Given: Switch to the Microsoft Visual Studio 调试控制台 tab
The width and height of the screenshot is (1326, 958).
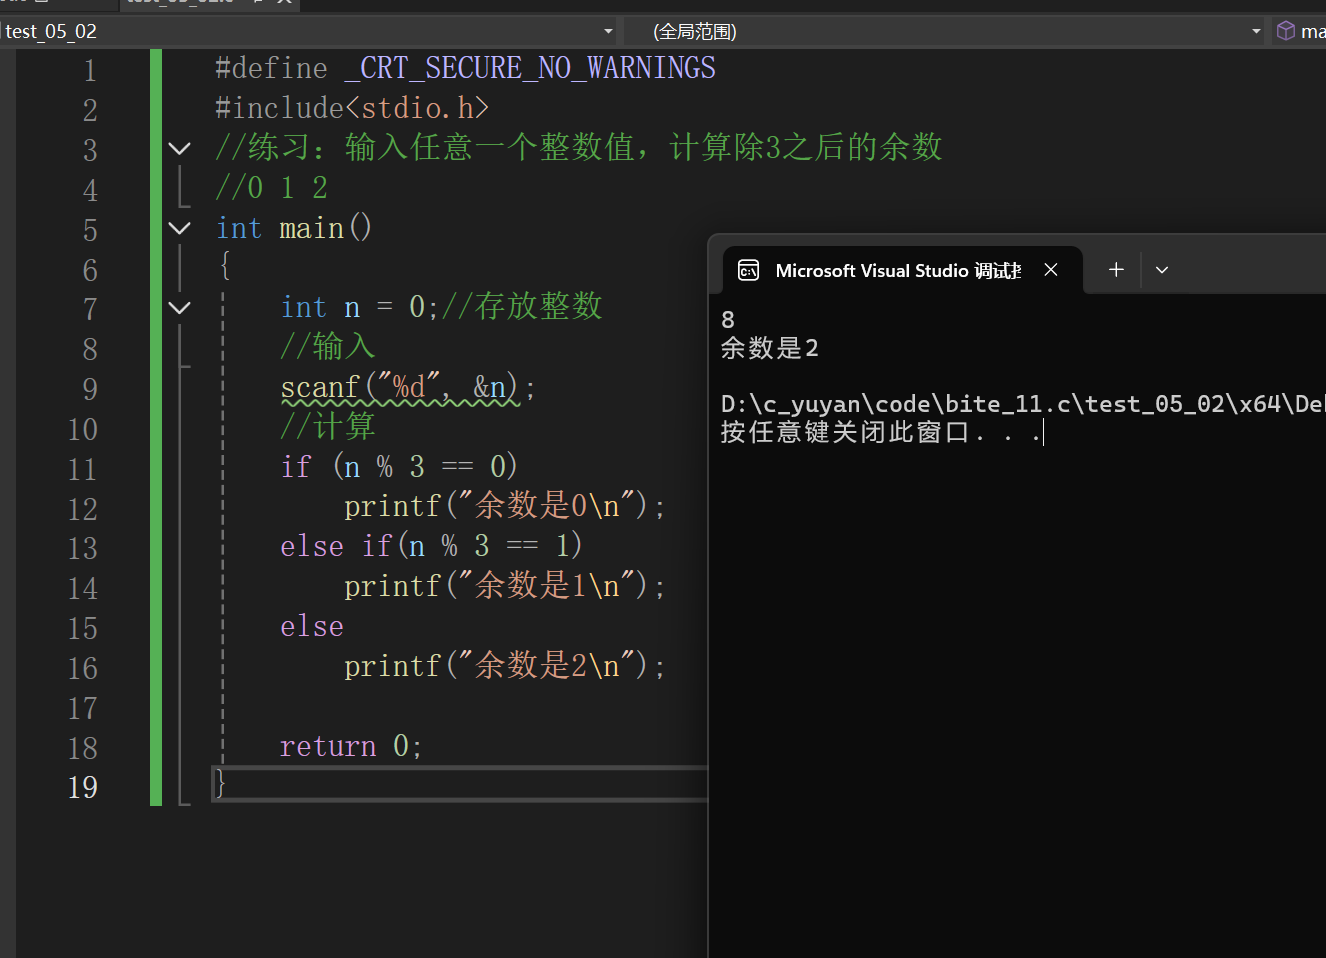Looking at the screenshot, I should [896, 270].
